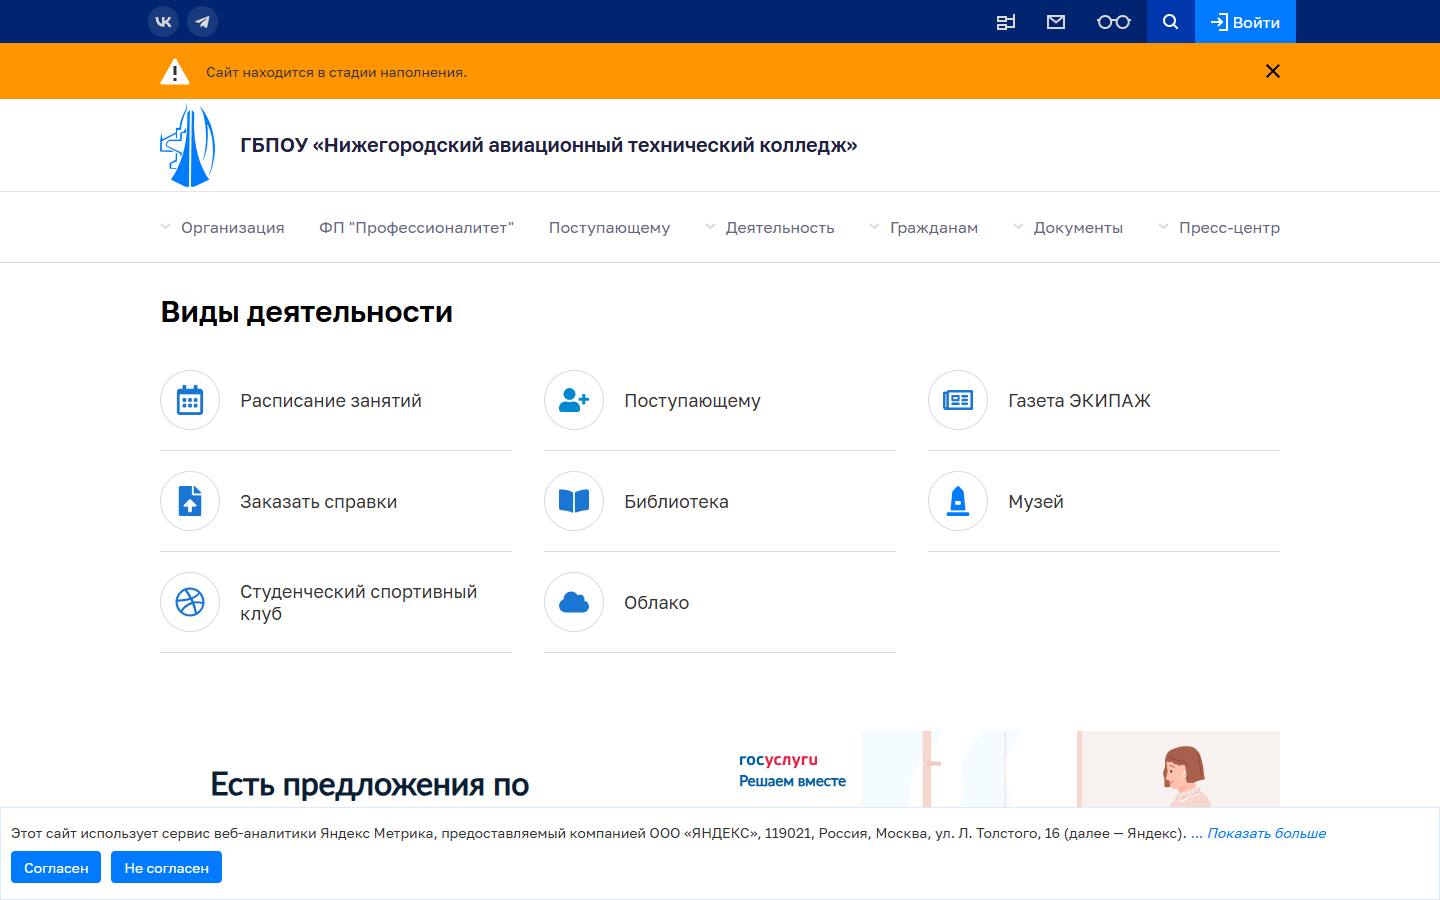Click the newspaper icon for Газета ЭКИПАЖ

[x=958, y=400]
